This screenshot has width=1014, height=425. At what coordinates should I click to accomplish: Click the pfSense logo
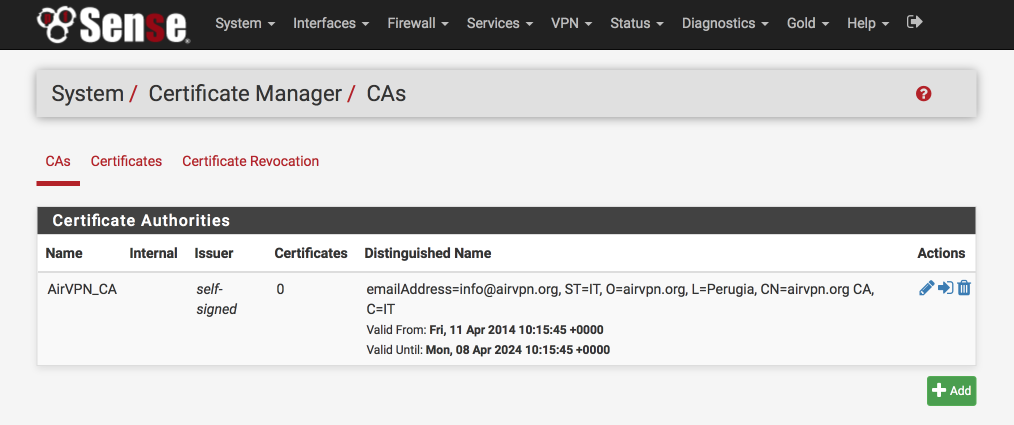pos(113,25)
